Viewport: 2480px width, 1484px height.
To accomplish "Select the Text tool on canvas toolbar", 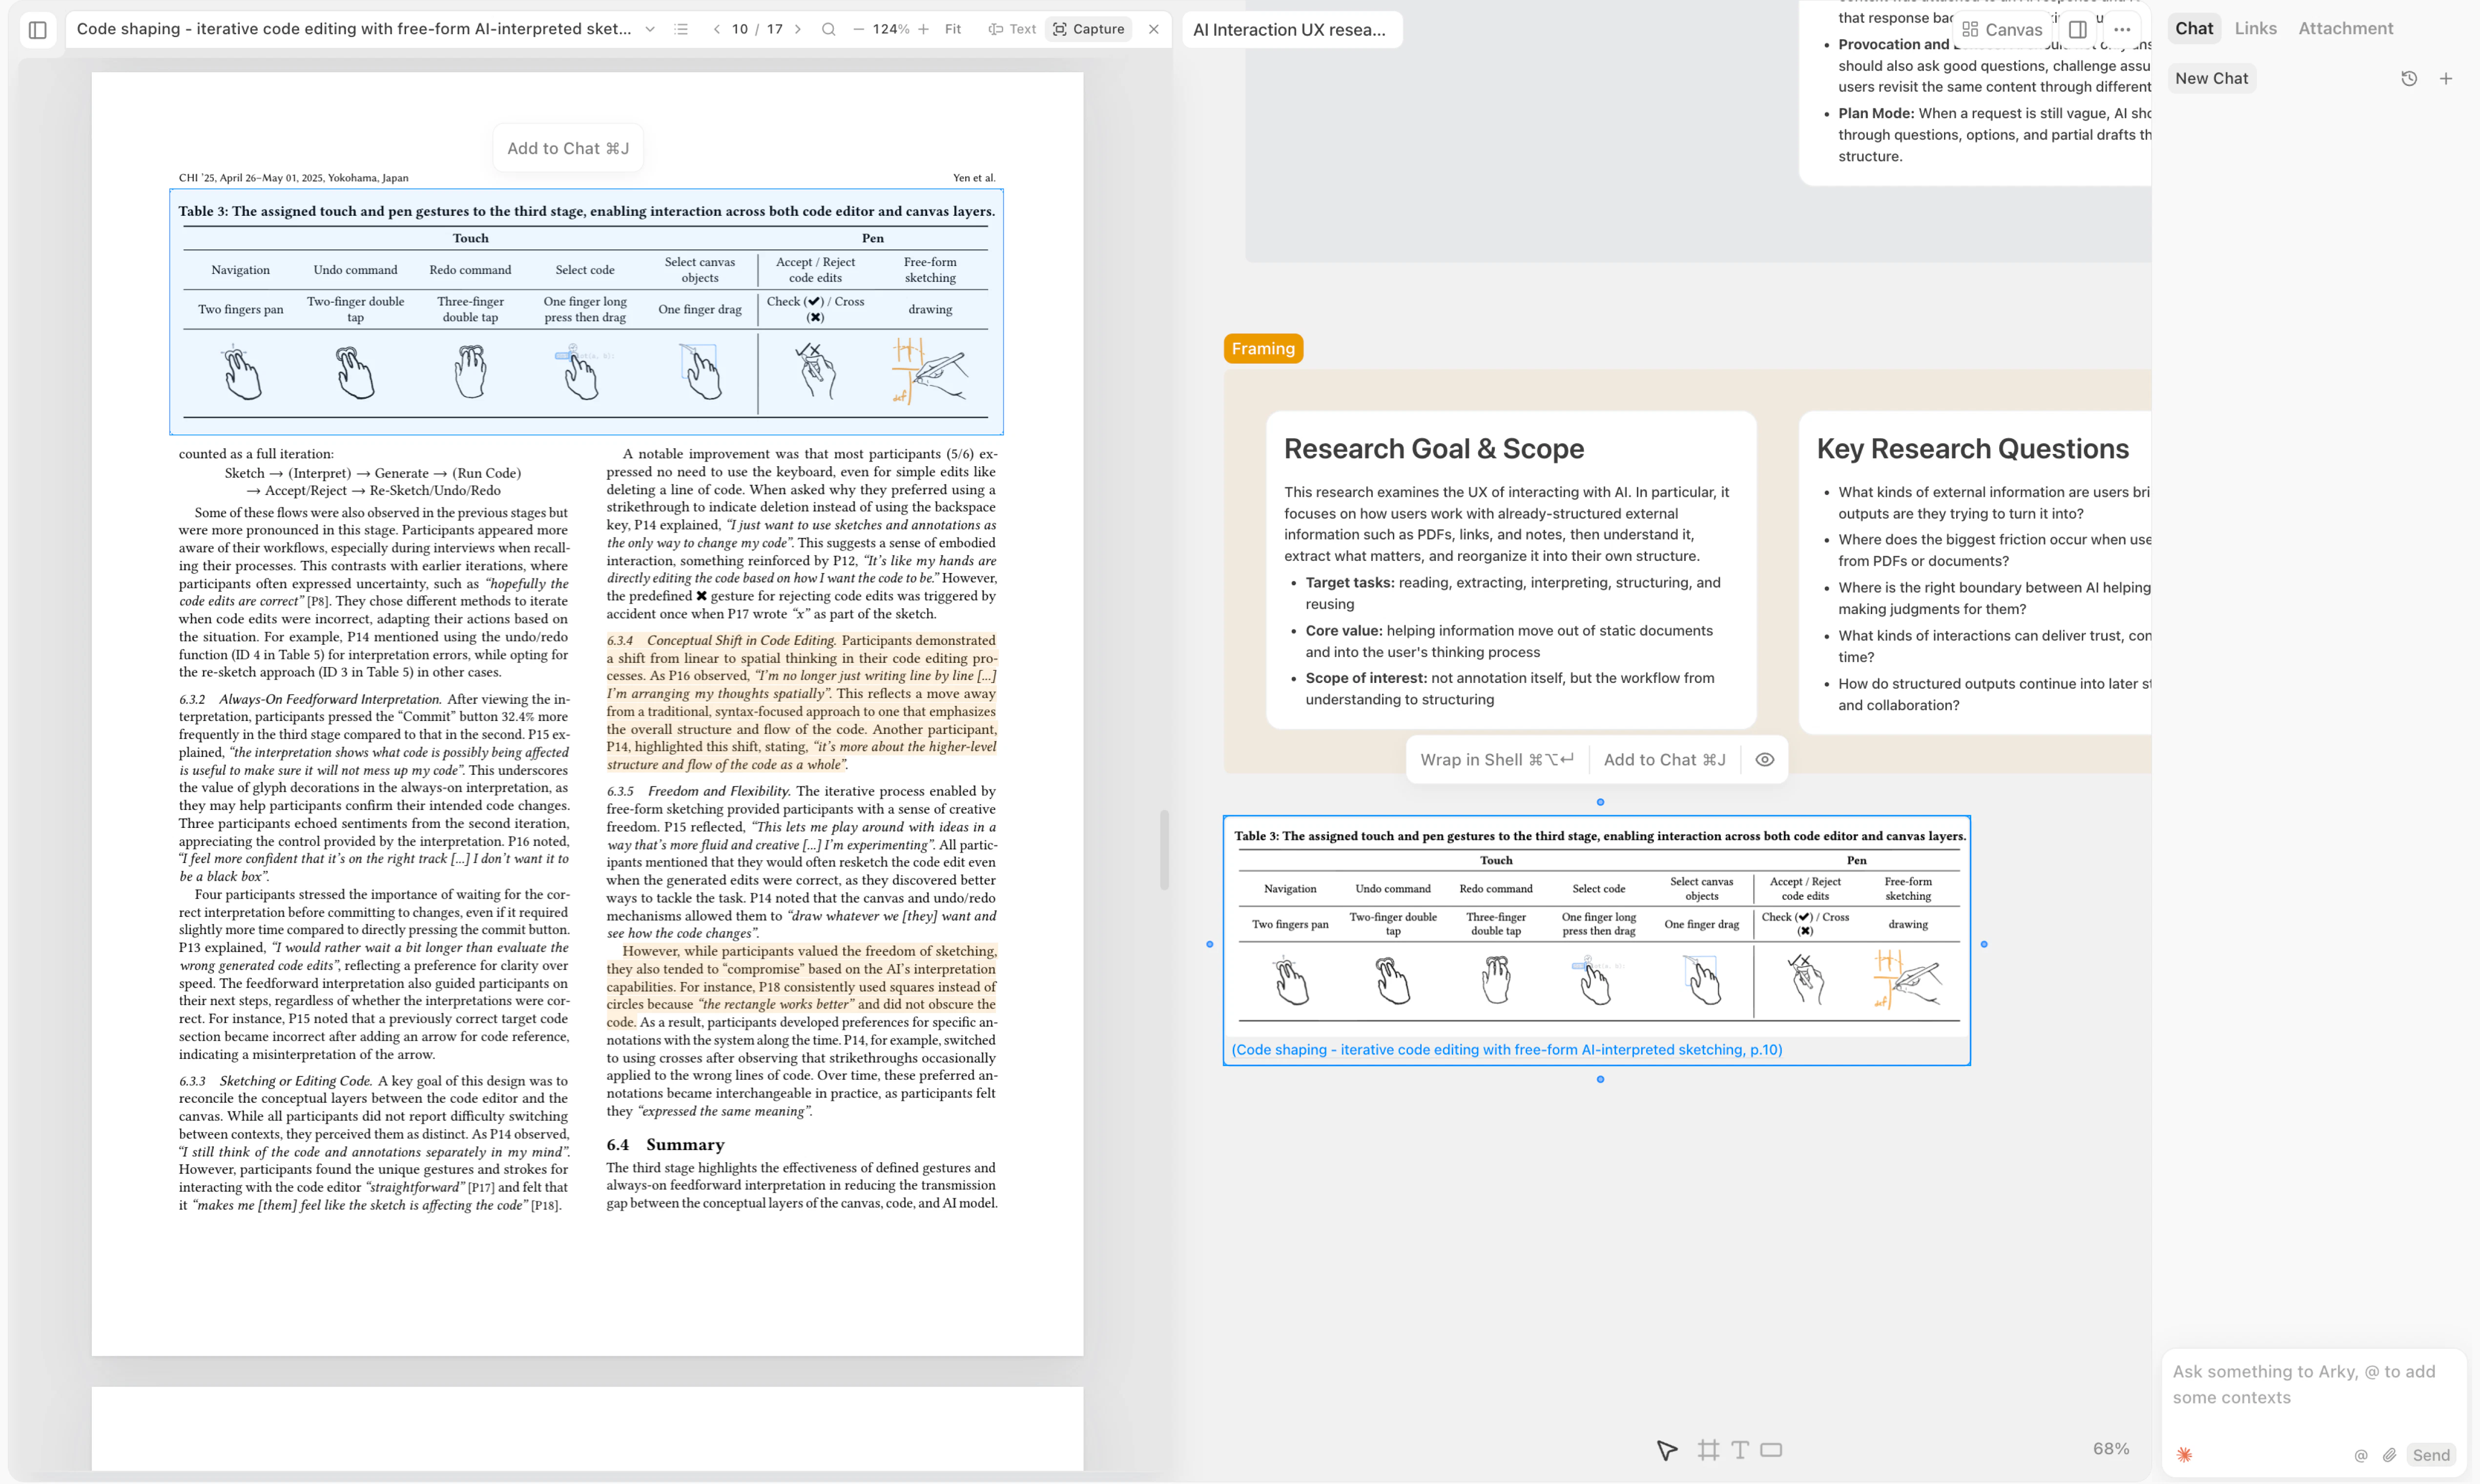I will pos(1740,1450).
